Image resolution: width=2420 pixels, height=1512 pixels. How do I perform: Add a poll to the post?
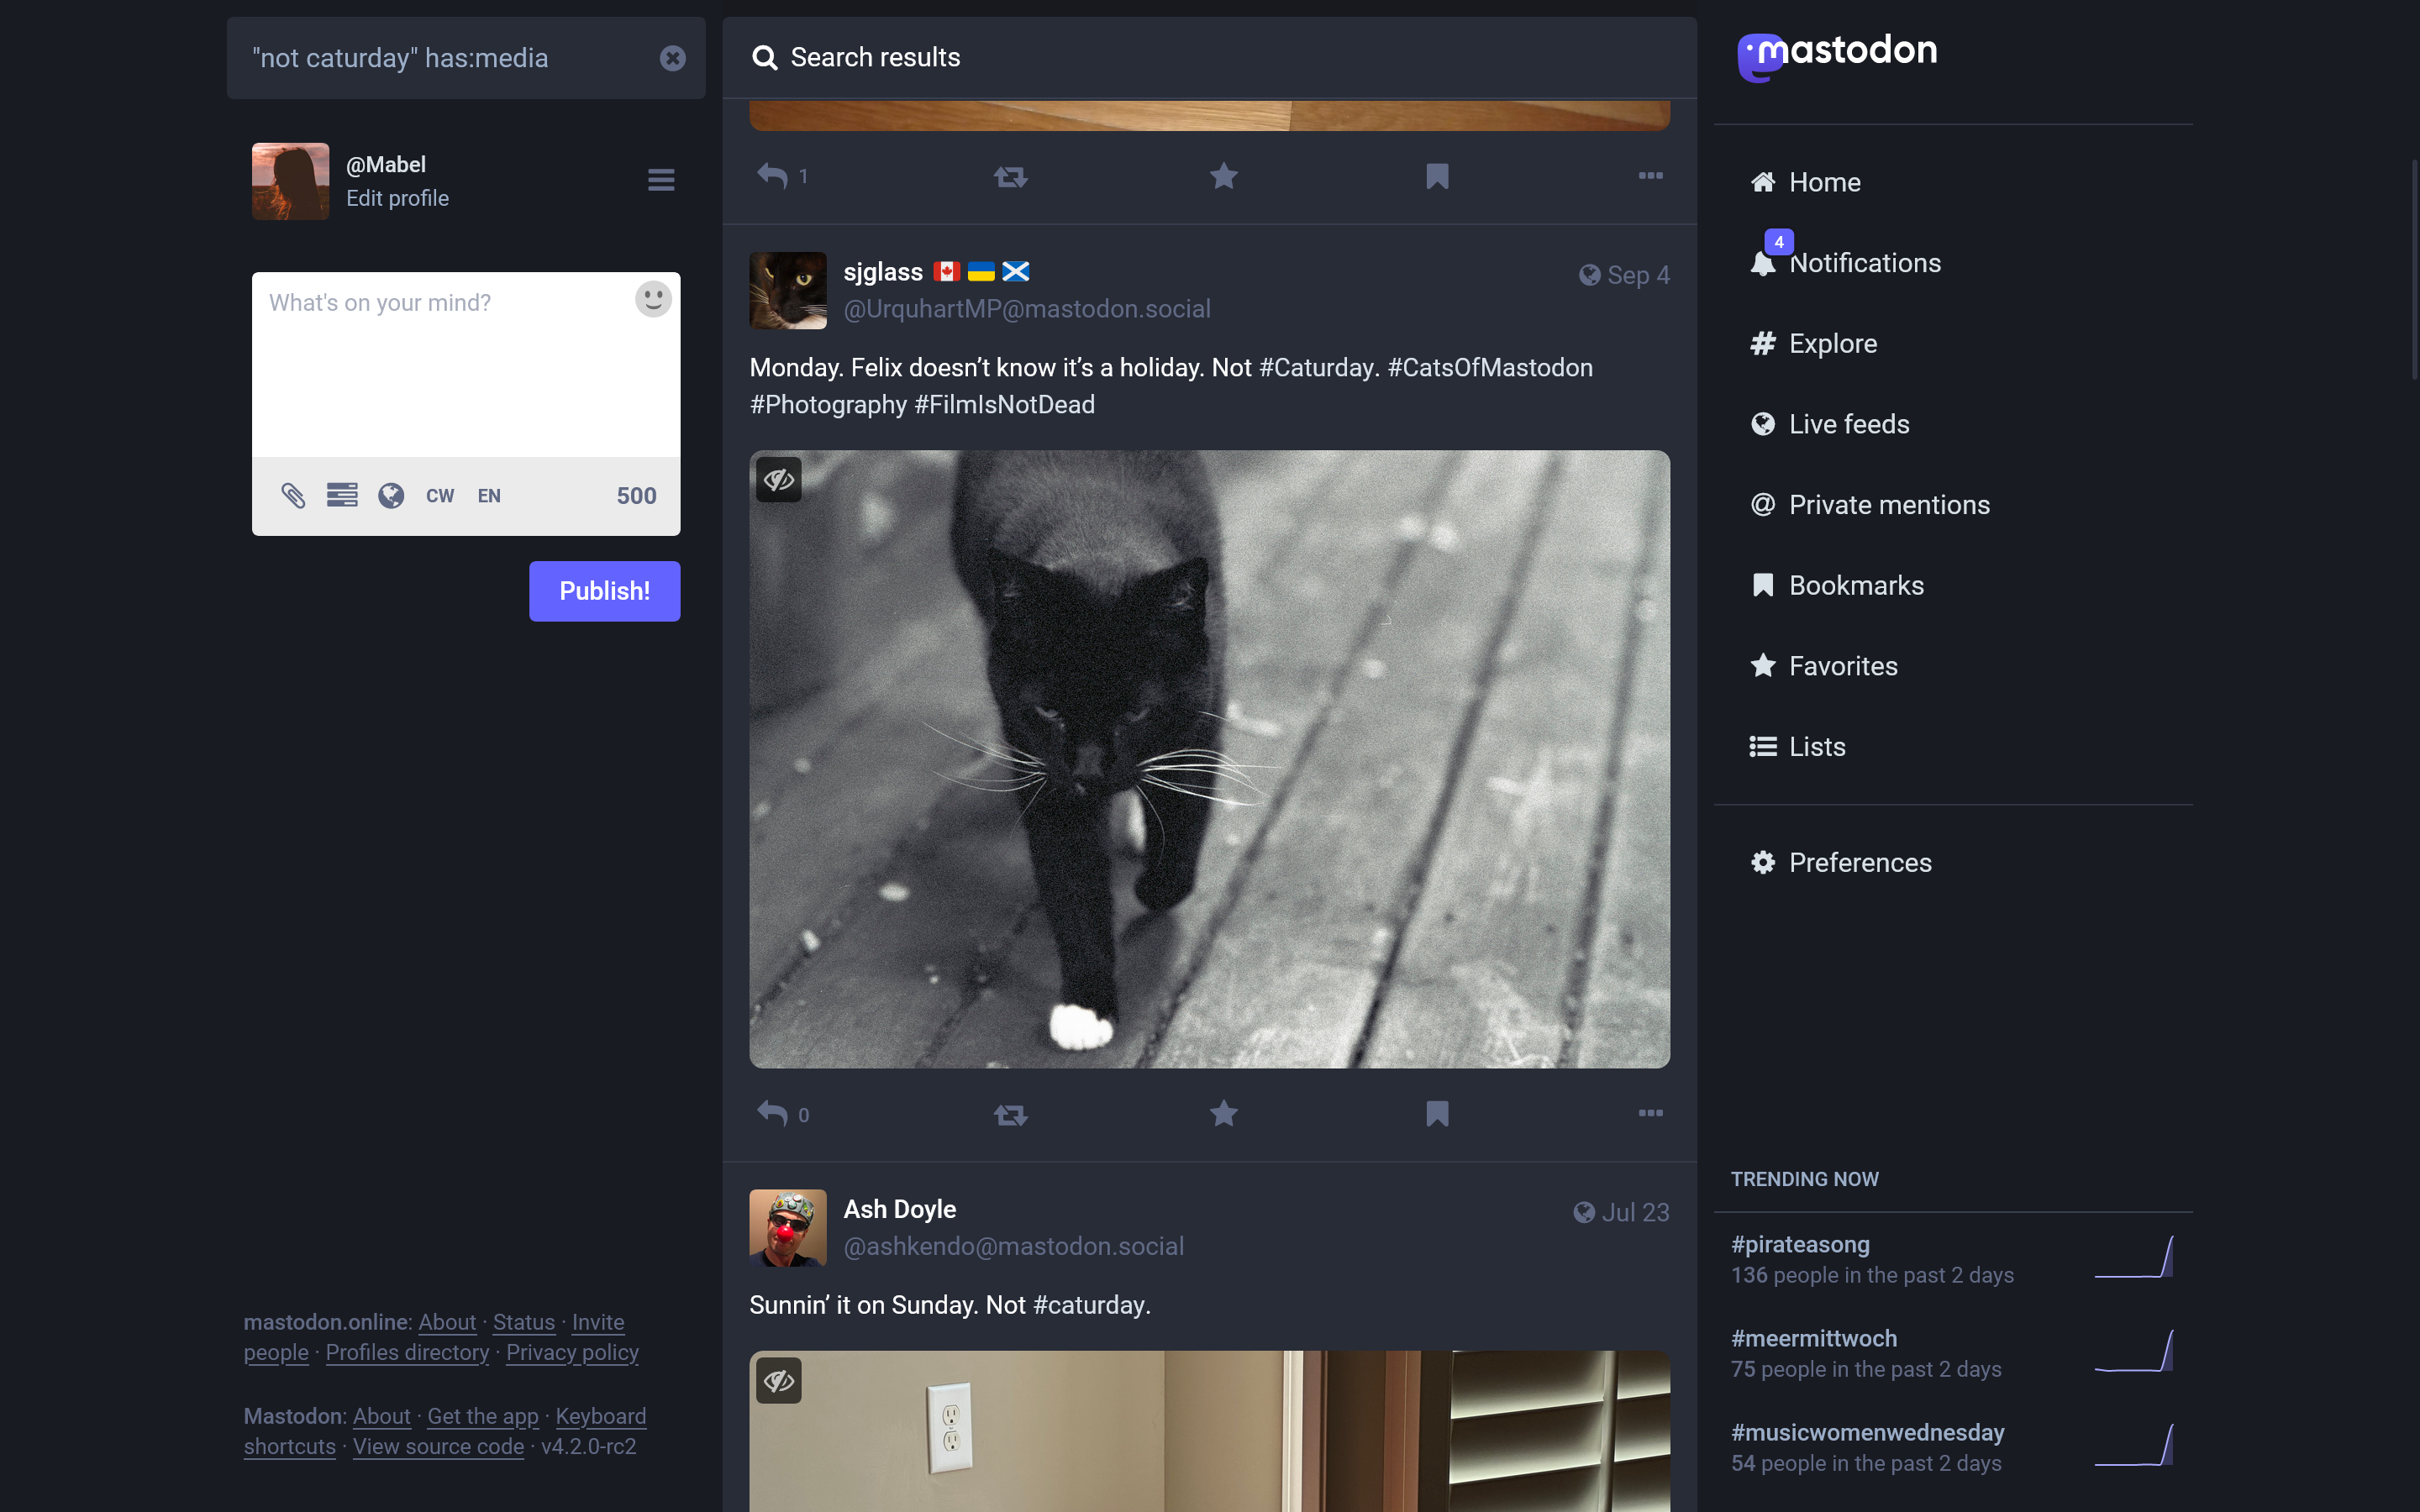(x=342, y=495)
